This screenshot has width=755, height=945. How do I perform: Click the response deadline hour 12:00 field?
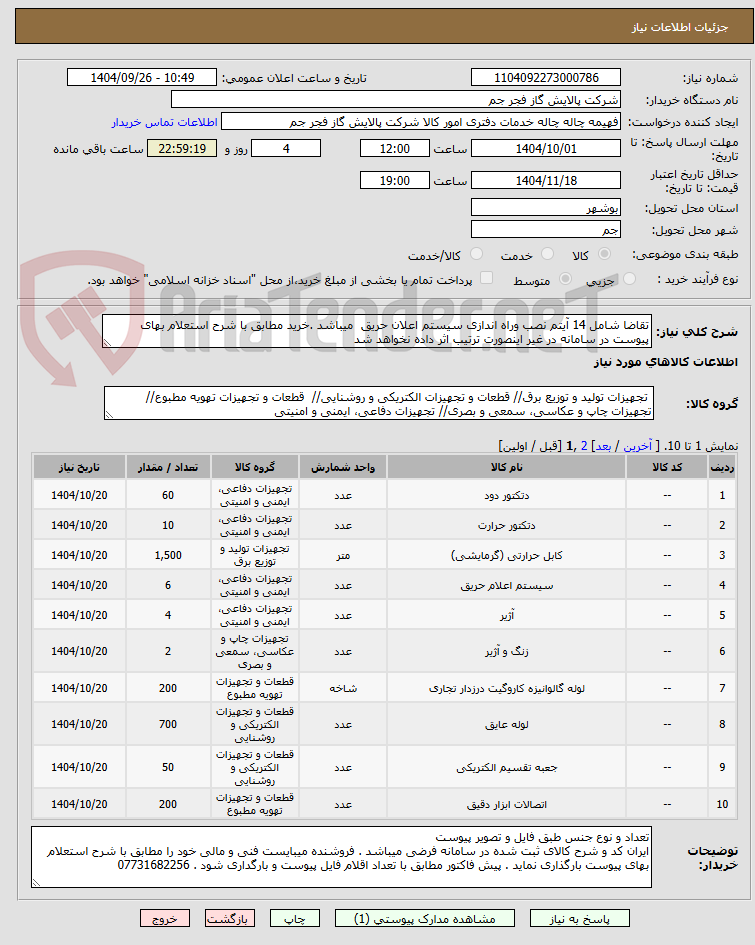[395, 149]
